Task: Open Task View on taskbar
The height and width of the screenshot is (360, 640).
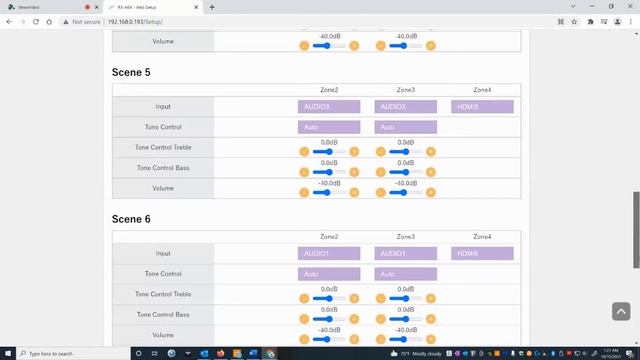Action: (x=155, y=353)
